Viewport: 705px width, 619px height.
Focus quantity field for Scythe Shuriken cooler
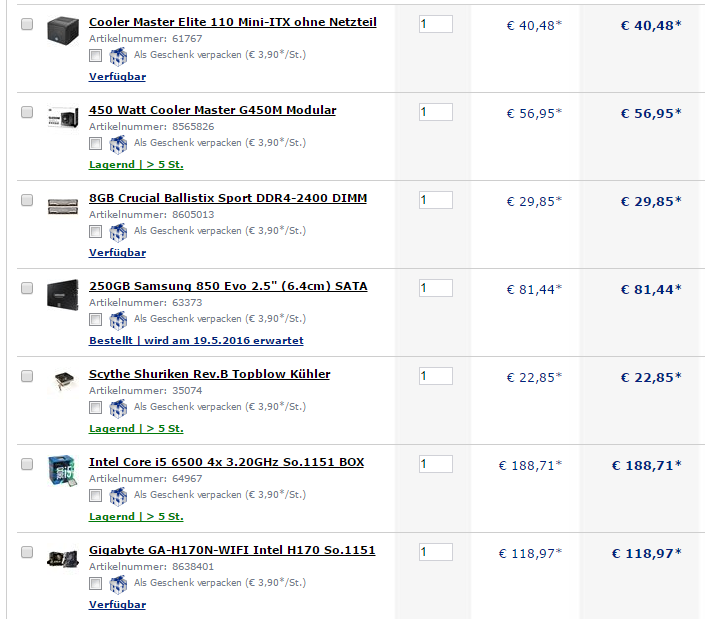pyautogui.click(x=436, y=376)
